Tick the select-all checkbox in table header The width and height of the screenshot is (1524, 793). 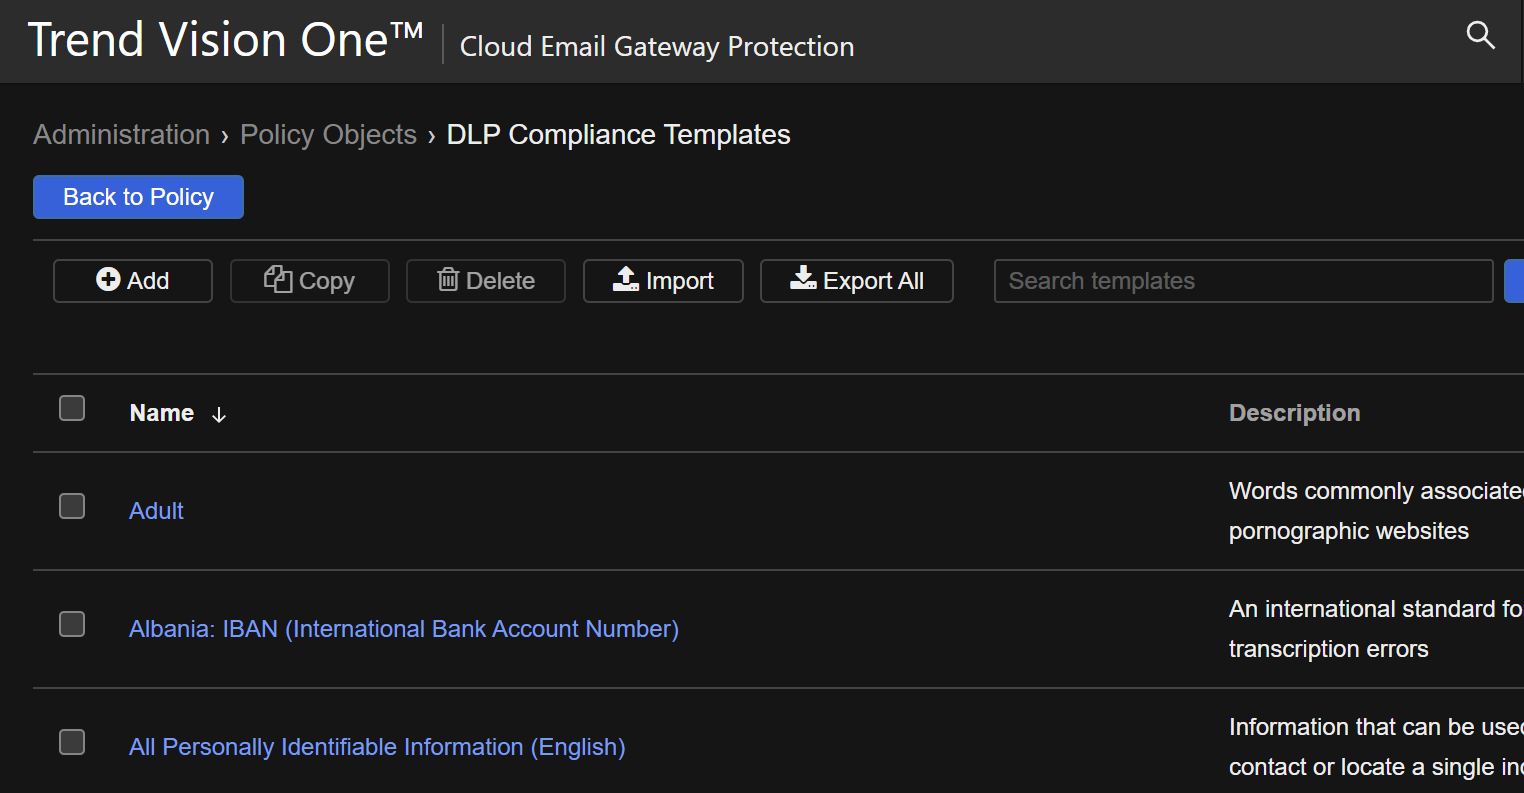pos(72,408)
